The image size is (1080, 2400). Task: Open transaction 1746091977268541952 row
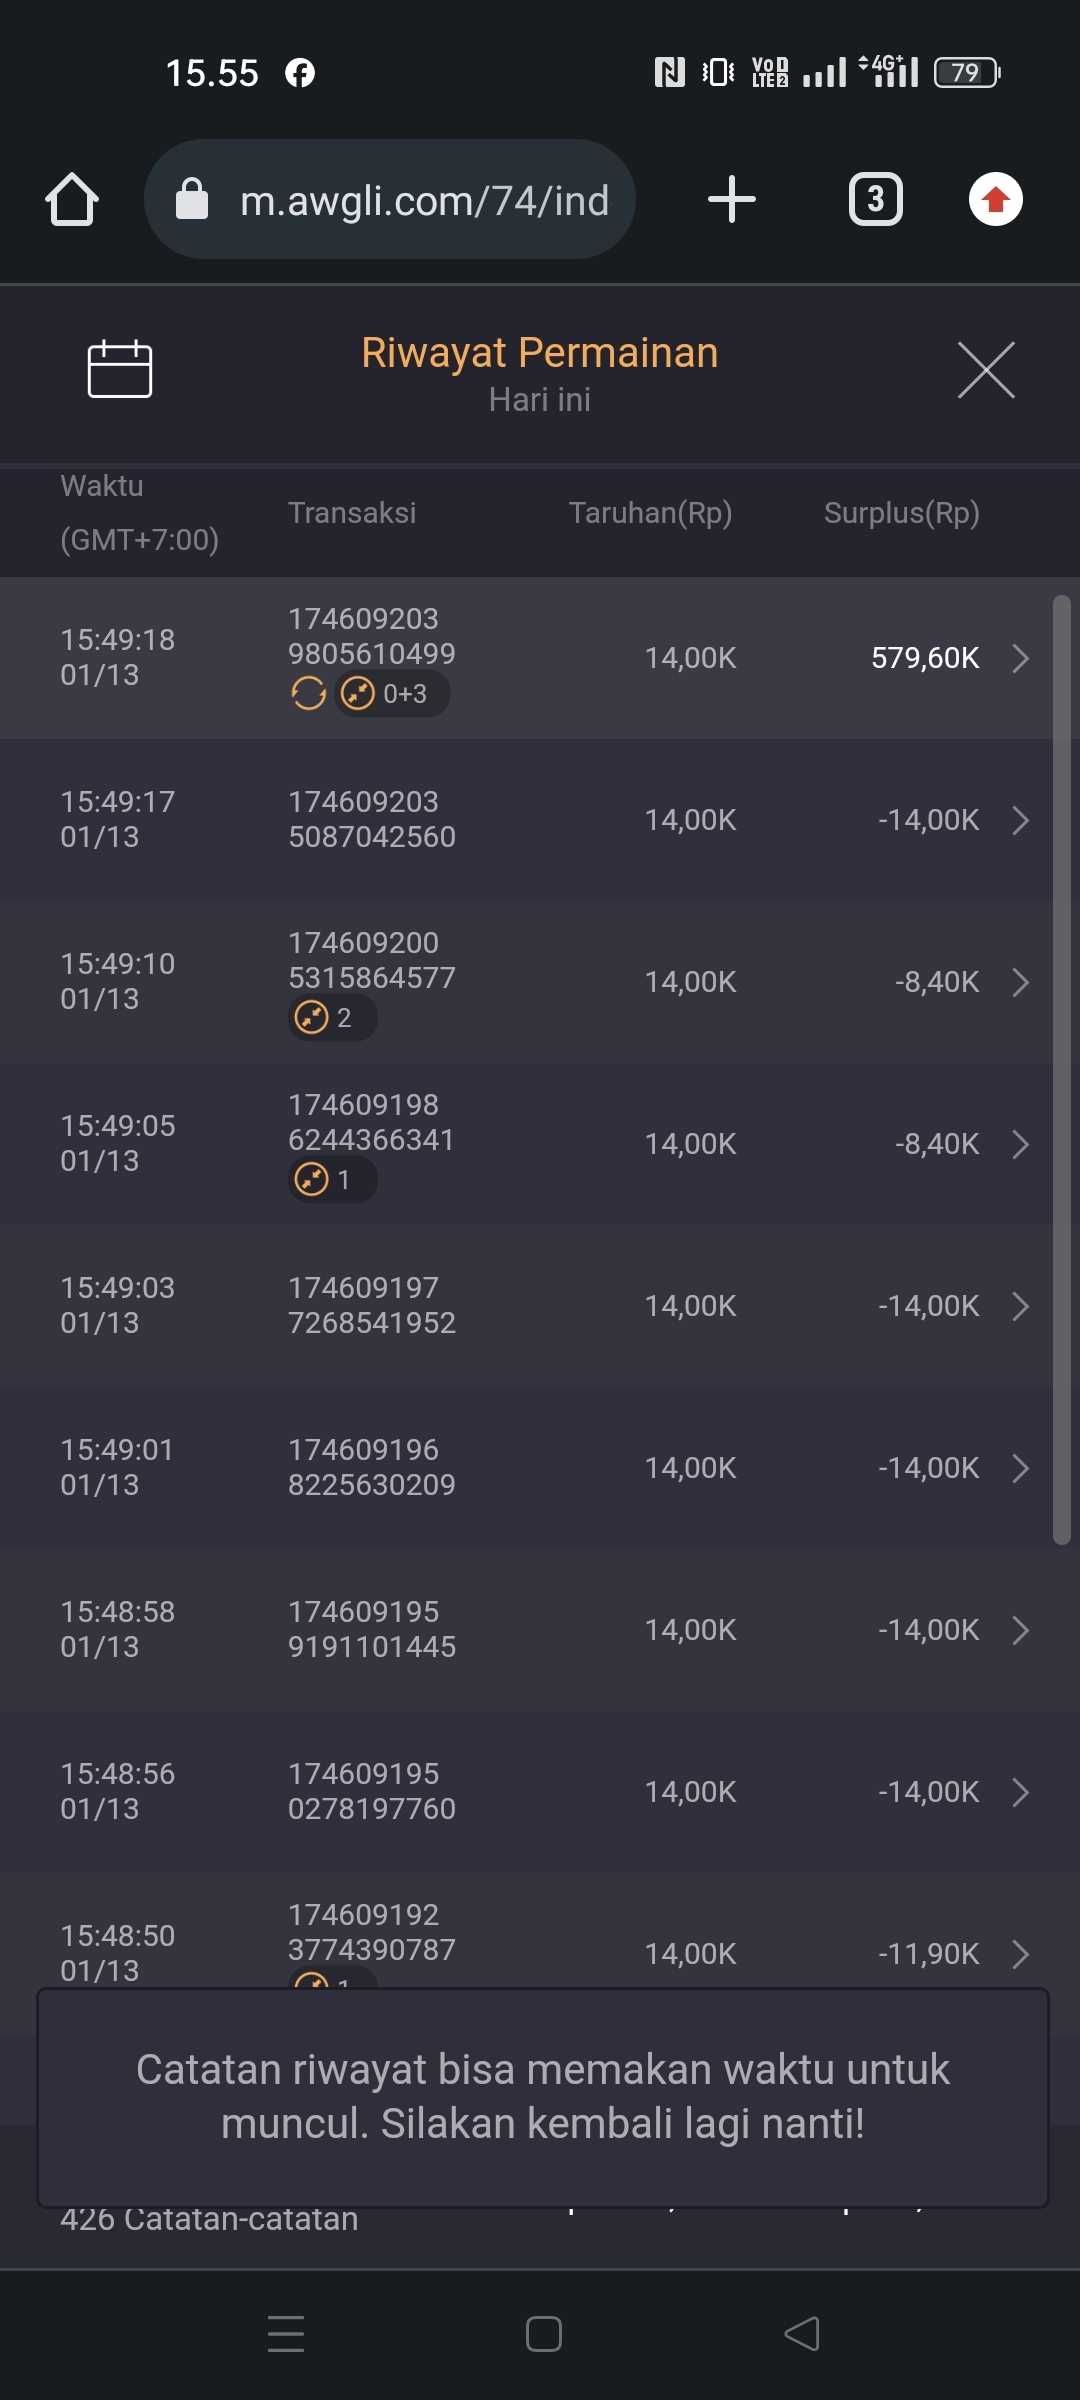click(540, 1306)
